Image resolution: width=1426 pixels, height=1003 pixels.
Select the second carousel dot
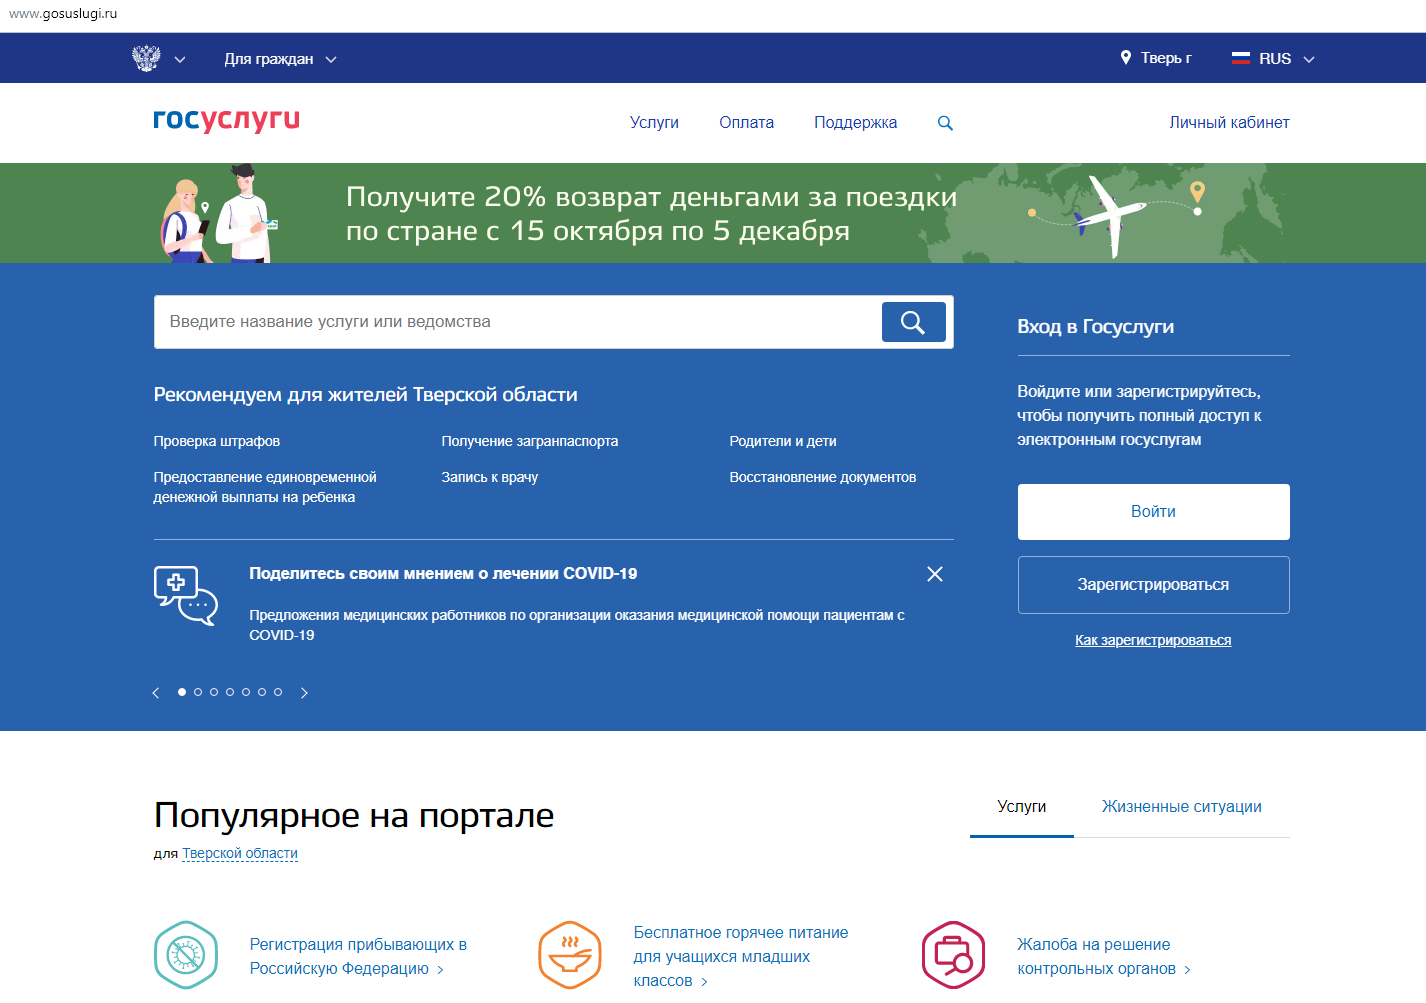pos(198,692)
